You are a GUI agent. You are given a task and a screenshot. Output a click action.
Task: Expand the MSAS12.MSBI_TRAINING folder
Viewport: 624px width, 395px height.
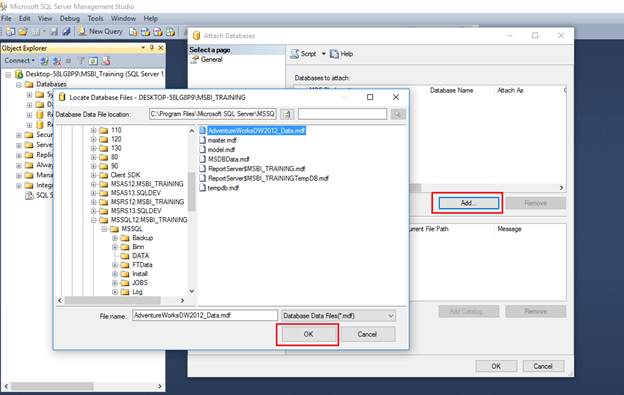(x=94, y=184)
